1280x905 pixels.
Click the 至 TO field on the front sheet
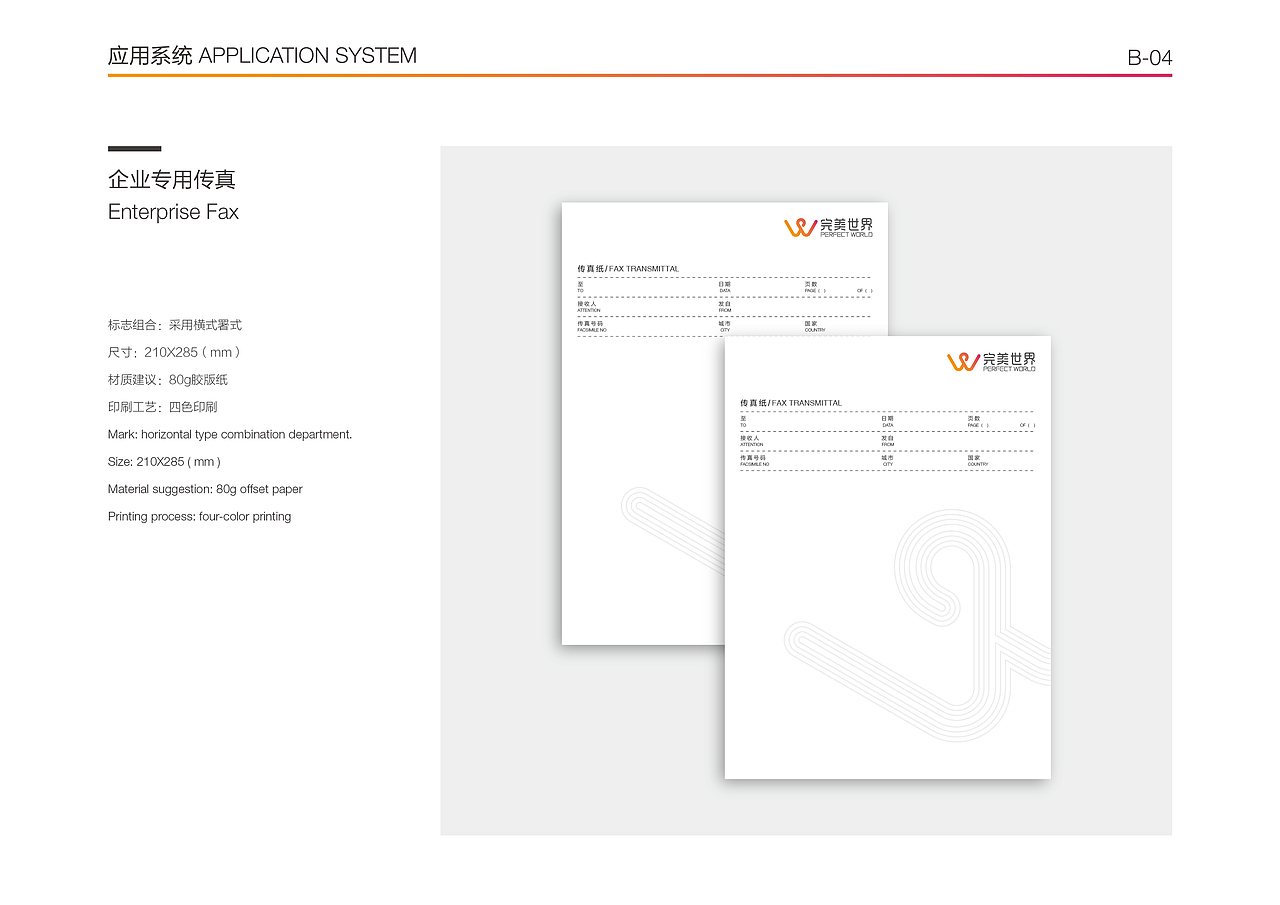pyautogui.click(x=743, y=421)
